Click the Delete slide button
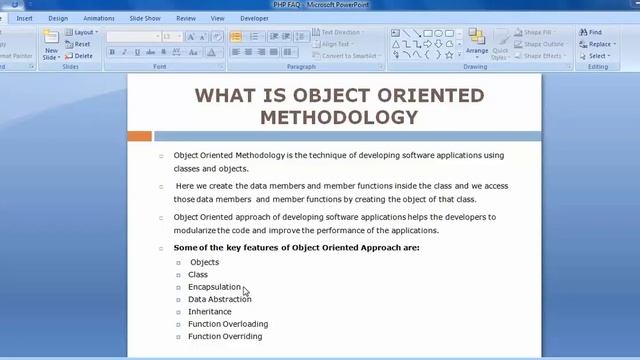This screenshot has width=640, height=360. pos(79,56)
